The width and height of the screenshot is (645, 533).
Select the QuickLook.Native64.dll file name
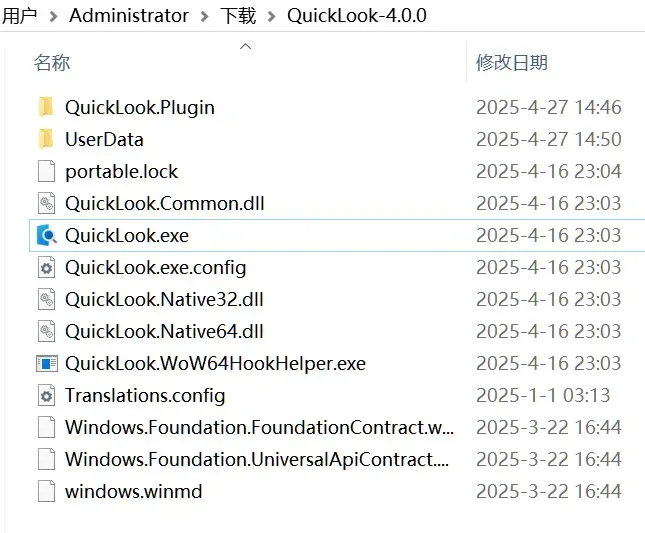click(164, 331)
